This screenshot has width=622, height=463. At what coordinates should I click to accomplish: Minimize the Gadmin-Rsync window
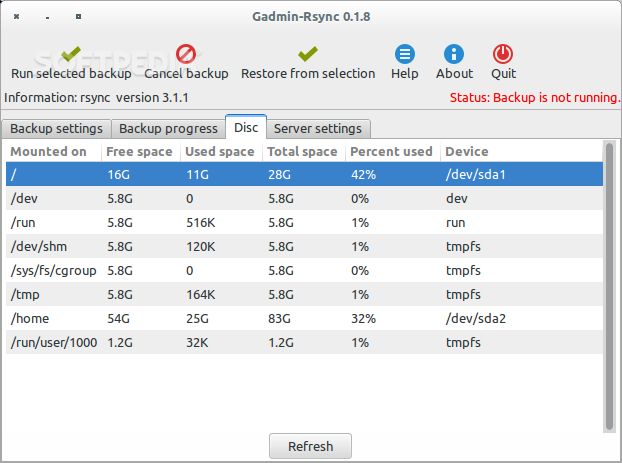(47, 17)
